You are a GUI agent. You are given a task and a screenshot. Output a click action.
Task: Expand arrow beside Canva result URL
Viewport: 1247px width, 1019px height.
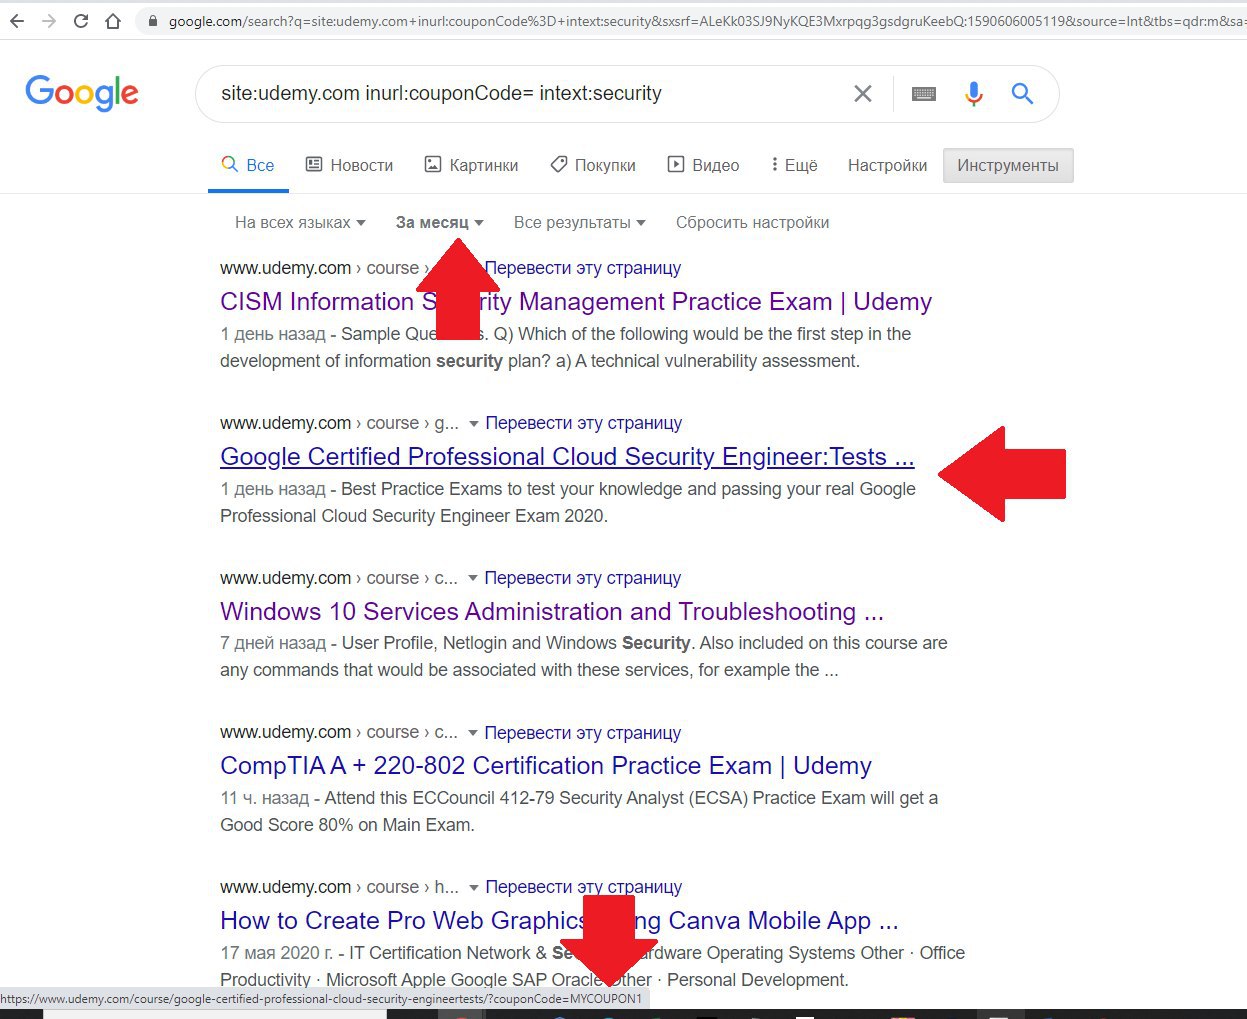(474, 888)
